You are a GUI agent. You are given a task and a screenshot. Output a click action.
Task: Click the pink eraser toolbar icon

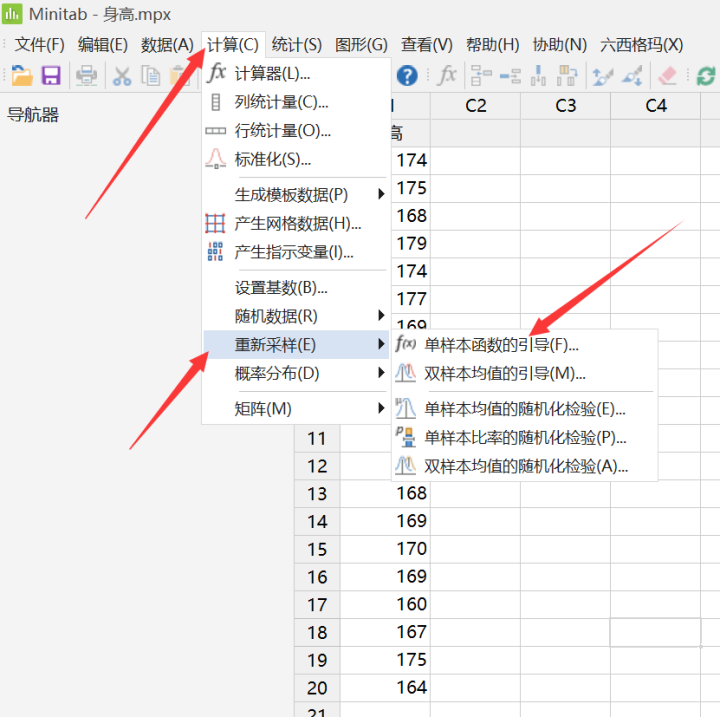click(x=667, y=75)
